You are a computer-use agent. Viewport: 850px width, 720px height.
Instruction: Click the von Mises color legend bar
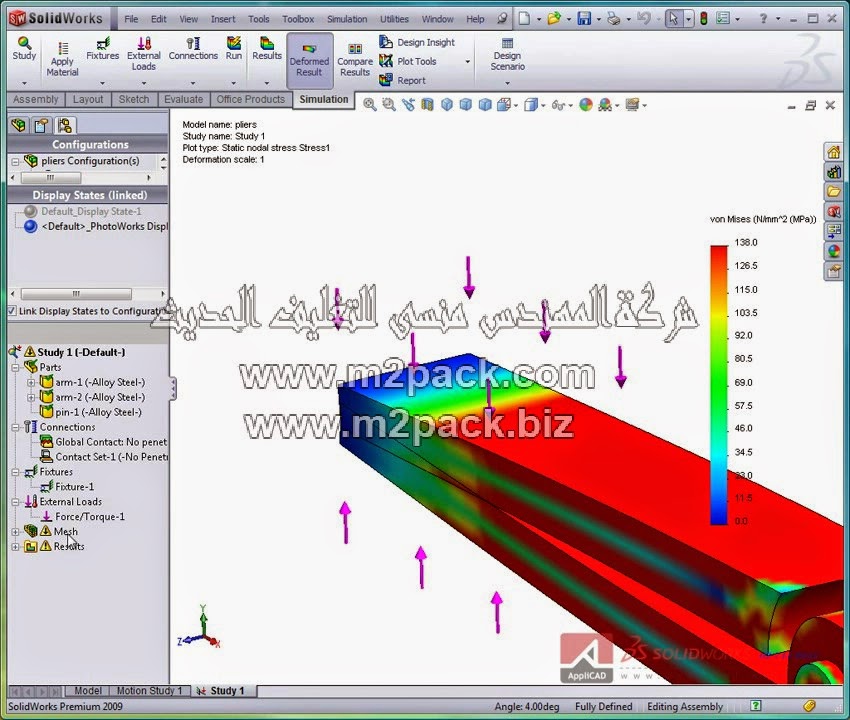tap(719, 384)
